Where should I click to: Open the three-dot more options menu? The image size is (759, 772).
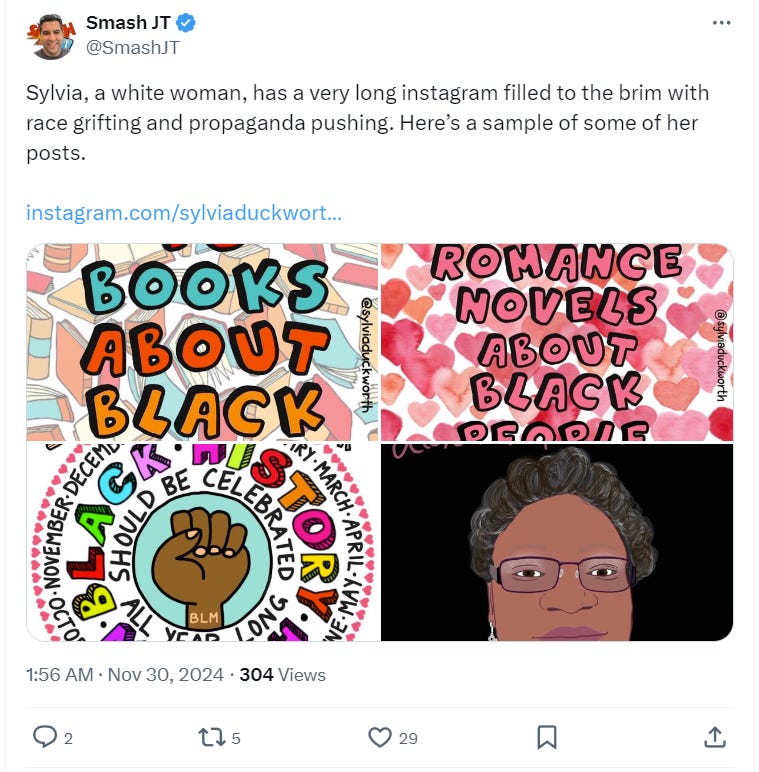coord(721,23)
